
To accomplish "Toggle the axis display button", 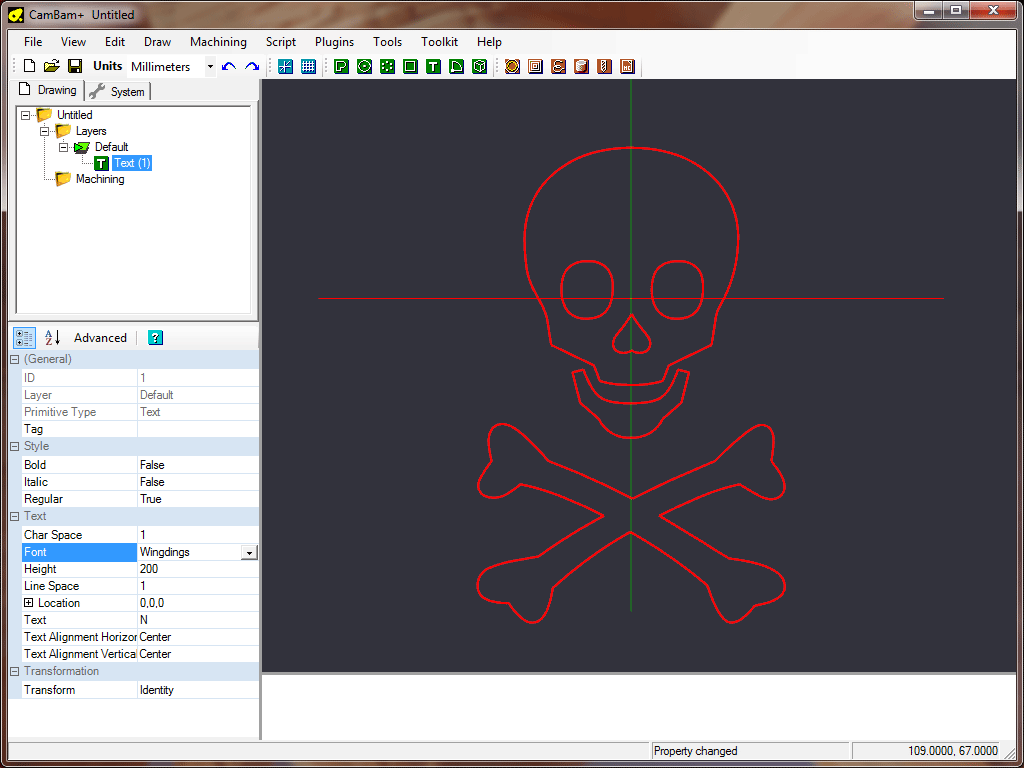I will point(285,66).
